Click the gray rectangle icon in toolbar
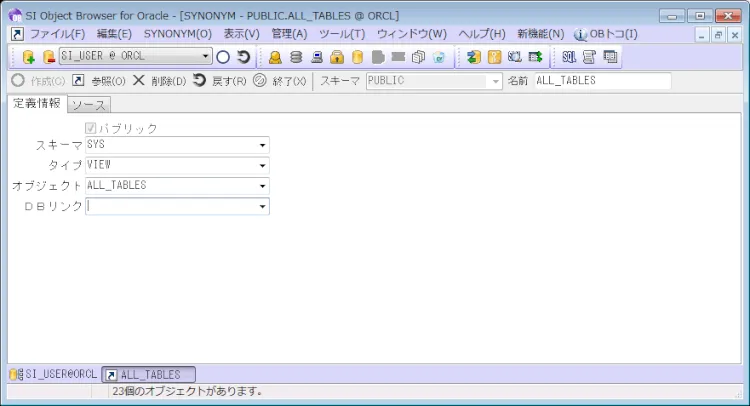Image resolution: width=750 pixels, height=406 pixels. [x=398, y=57]
